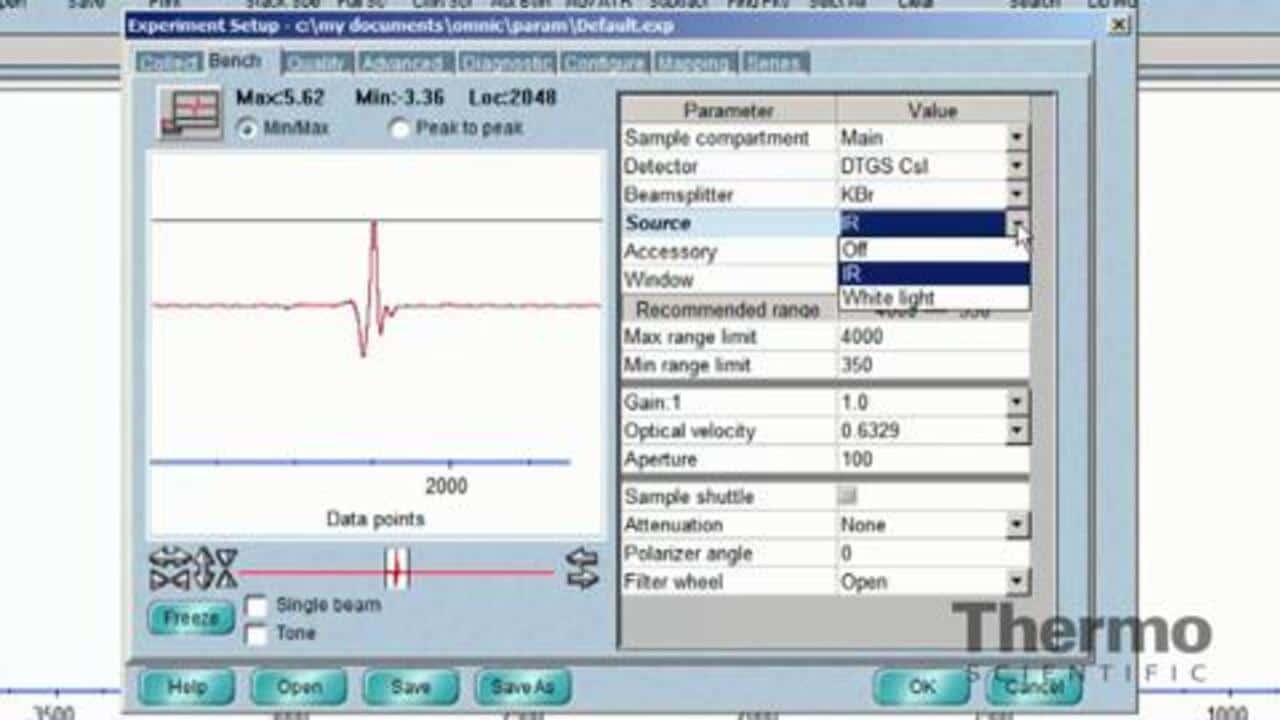The image size is (1280, 720).
Task: Click the upper left-pointing roll arrow icon
Action: pyautogui.click(x=582, y=559)
